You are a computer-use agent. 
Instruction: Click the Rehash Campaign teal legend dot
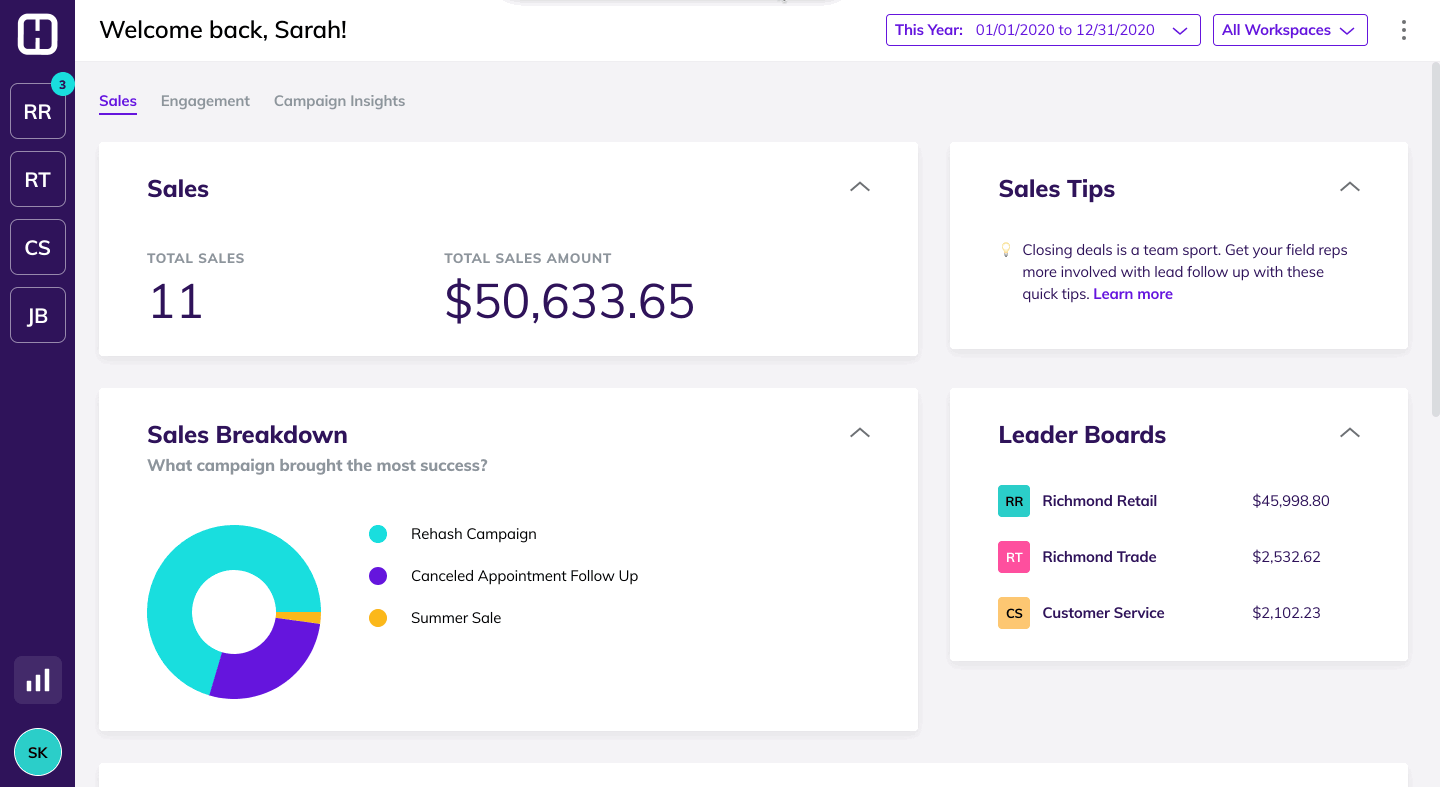pos(378,534)
